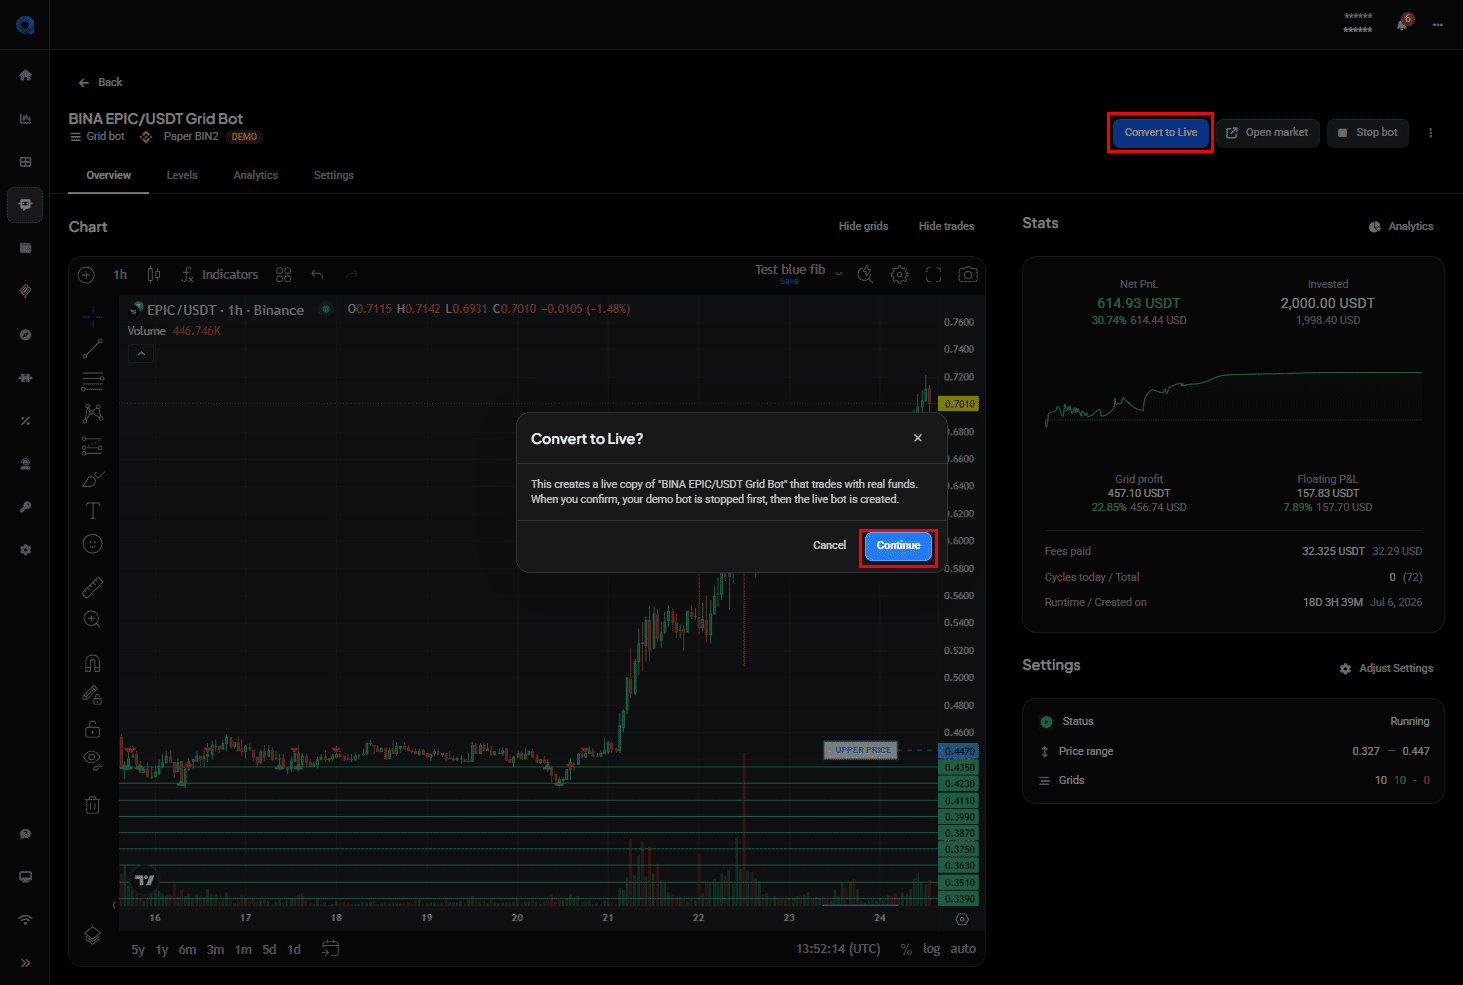Collapse the chart legend arrow
Screen dimensions: 1463x985
(x=141, y=354)
